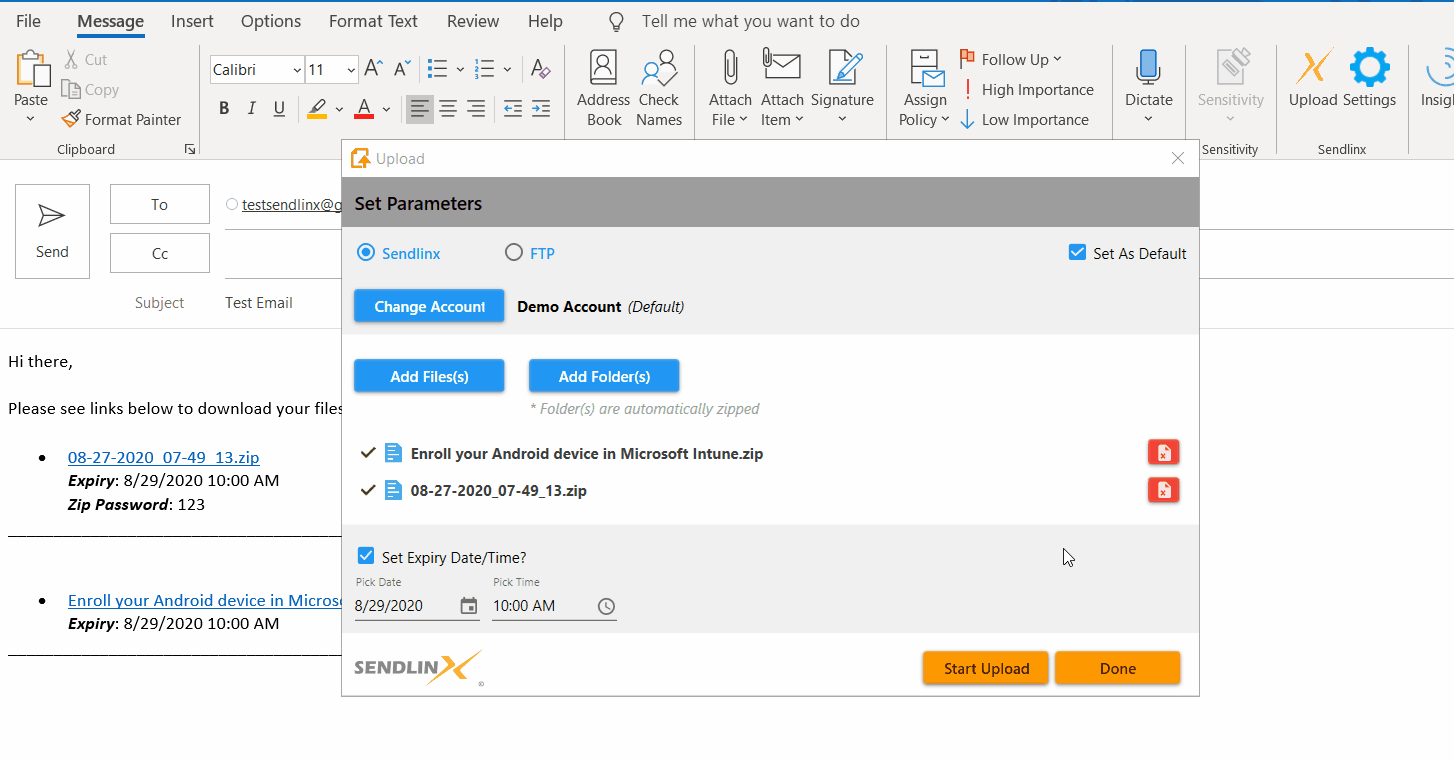This screenshot has height=761, width=1454.
Task: Open the Help tab
Action: coord(545,21)
